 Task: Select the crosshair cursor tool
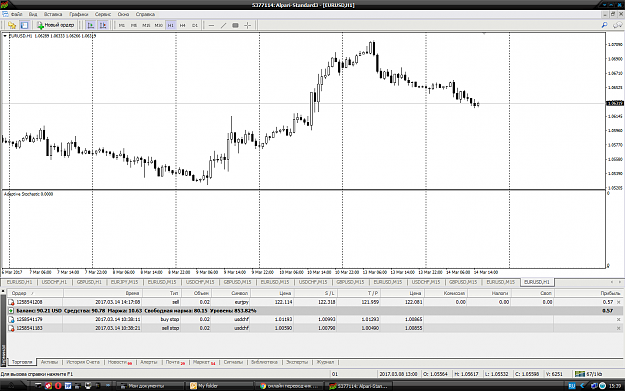[248, 25]
